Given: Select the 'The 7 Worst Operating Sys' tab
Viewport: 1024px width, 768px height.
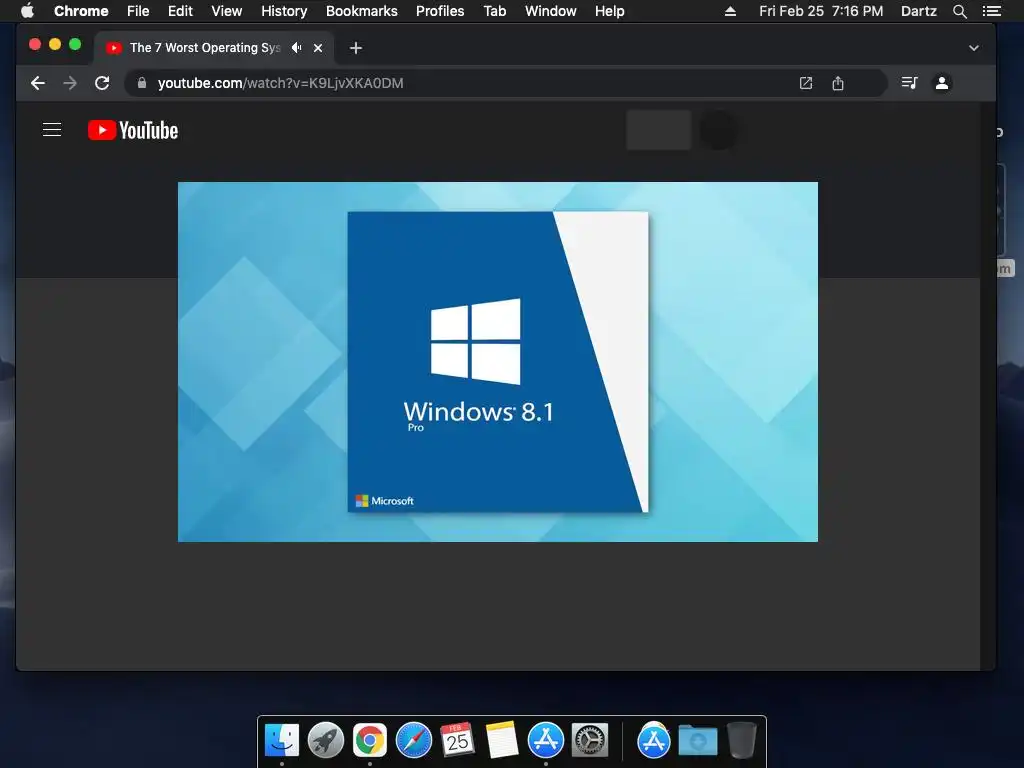Looking at the screenshot, I should (204, 48).
